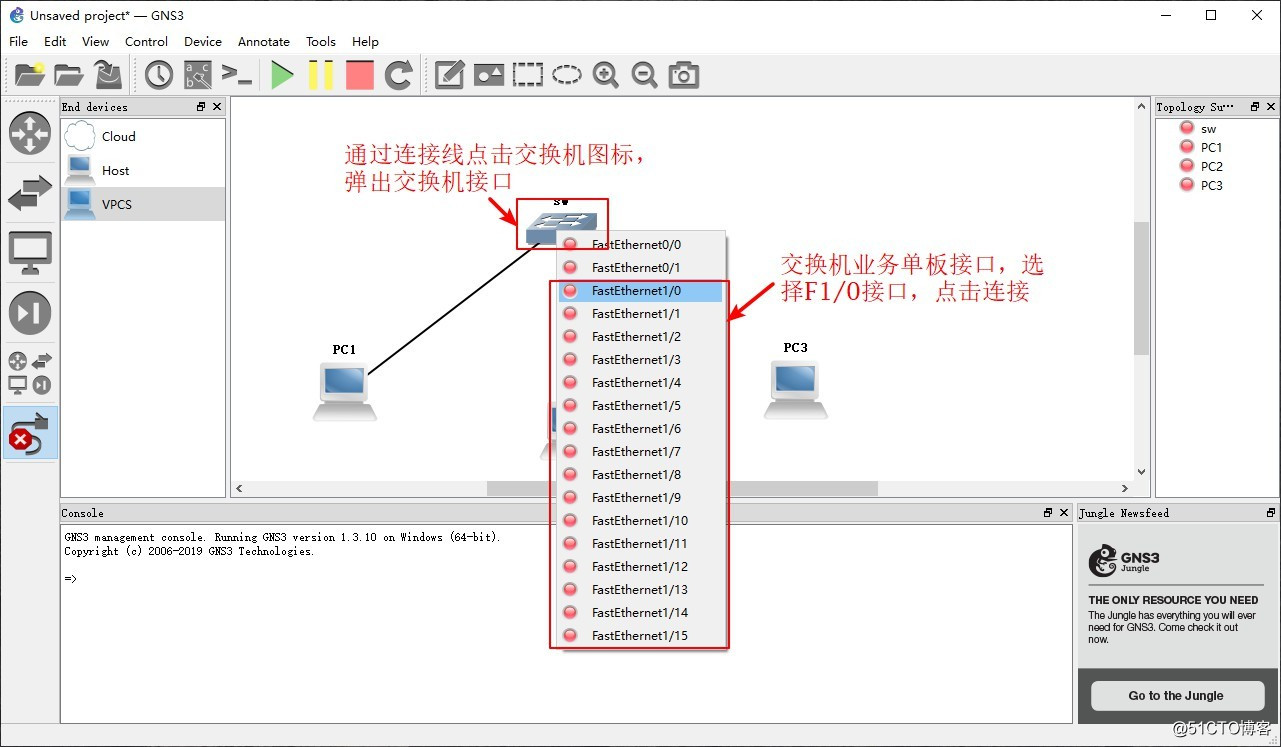1281x747 pixels.
Task: Choose FastEthernet0/1 port from popup
Action: pos(640,267)
